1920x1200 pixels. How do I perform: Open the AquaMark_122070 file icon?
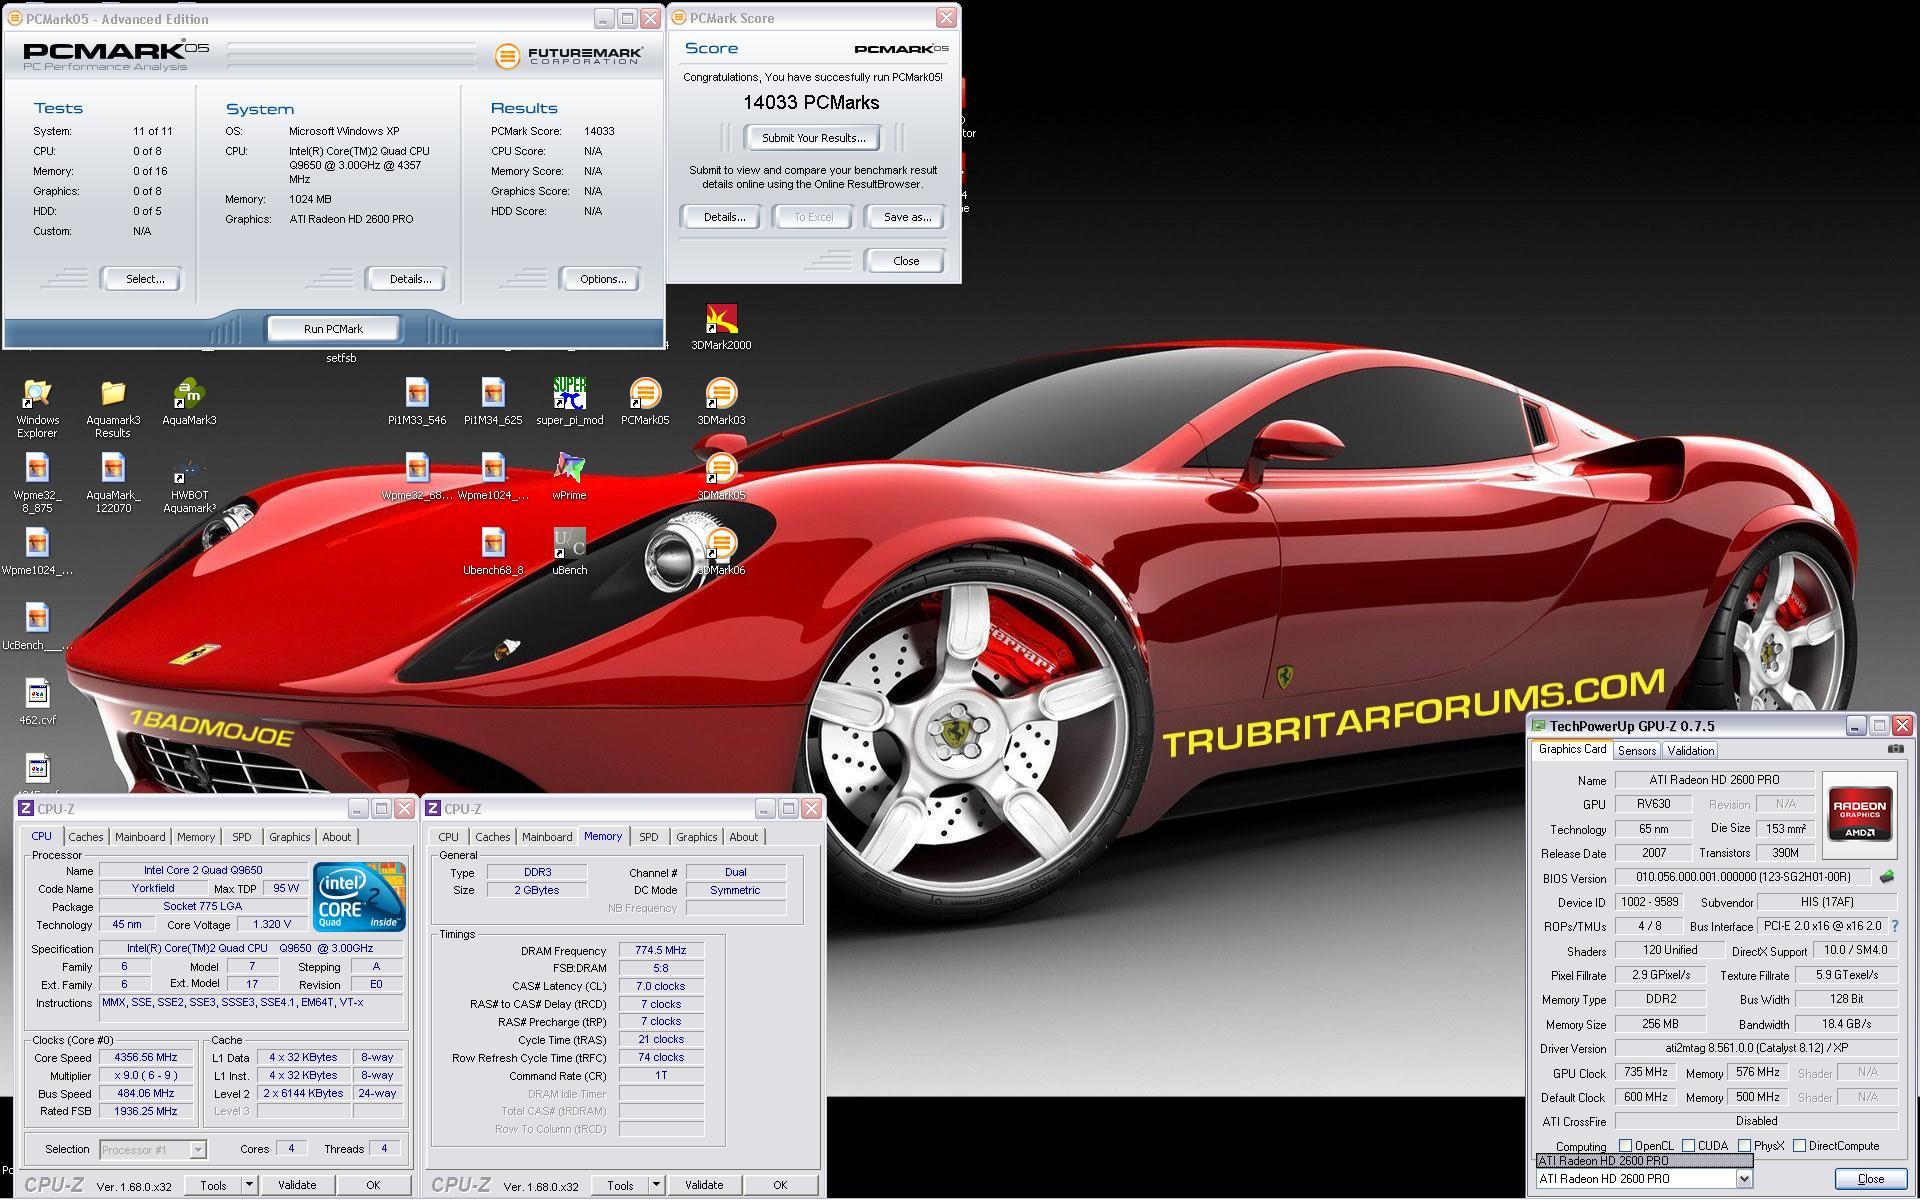(113, 483)
